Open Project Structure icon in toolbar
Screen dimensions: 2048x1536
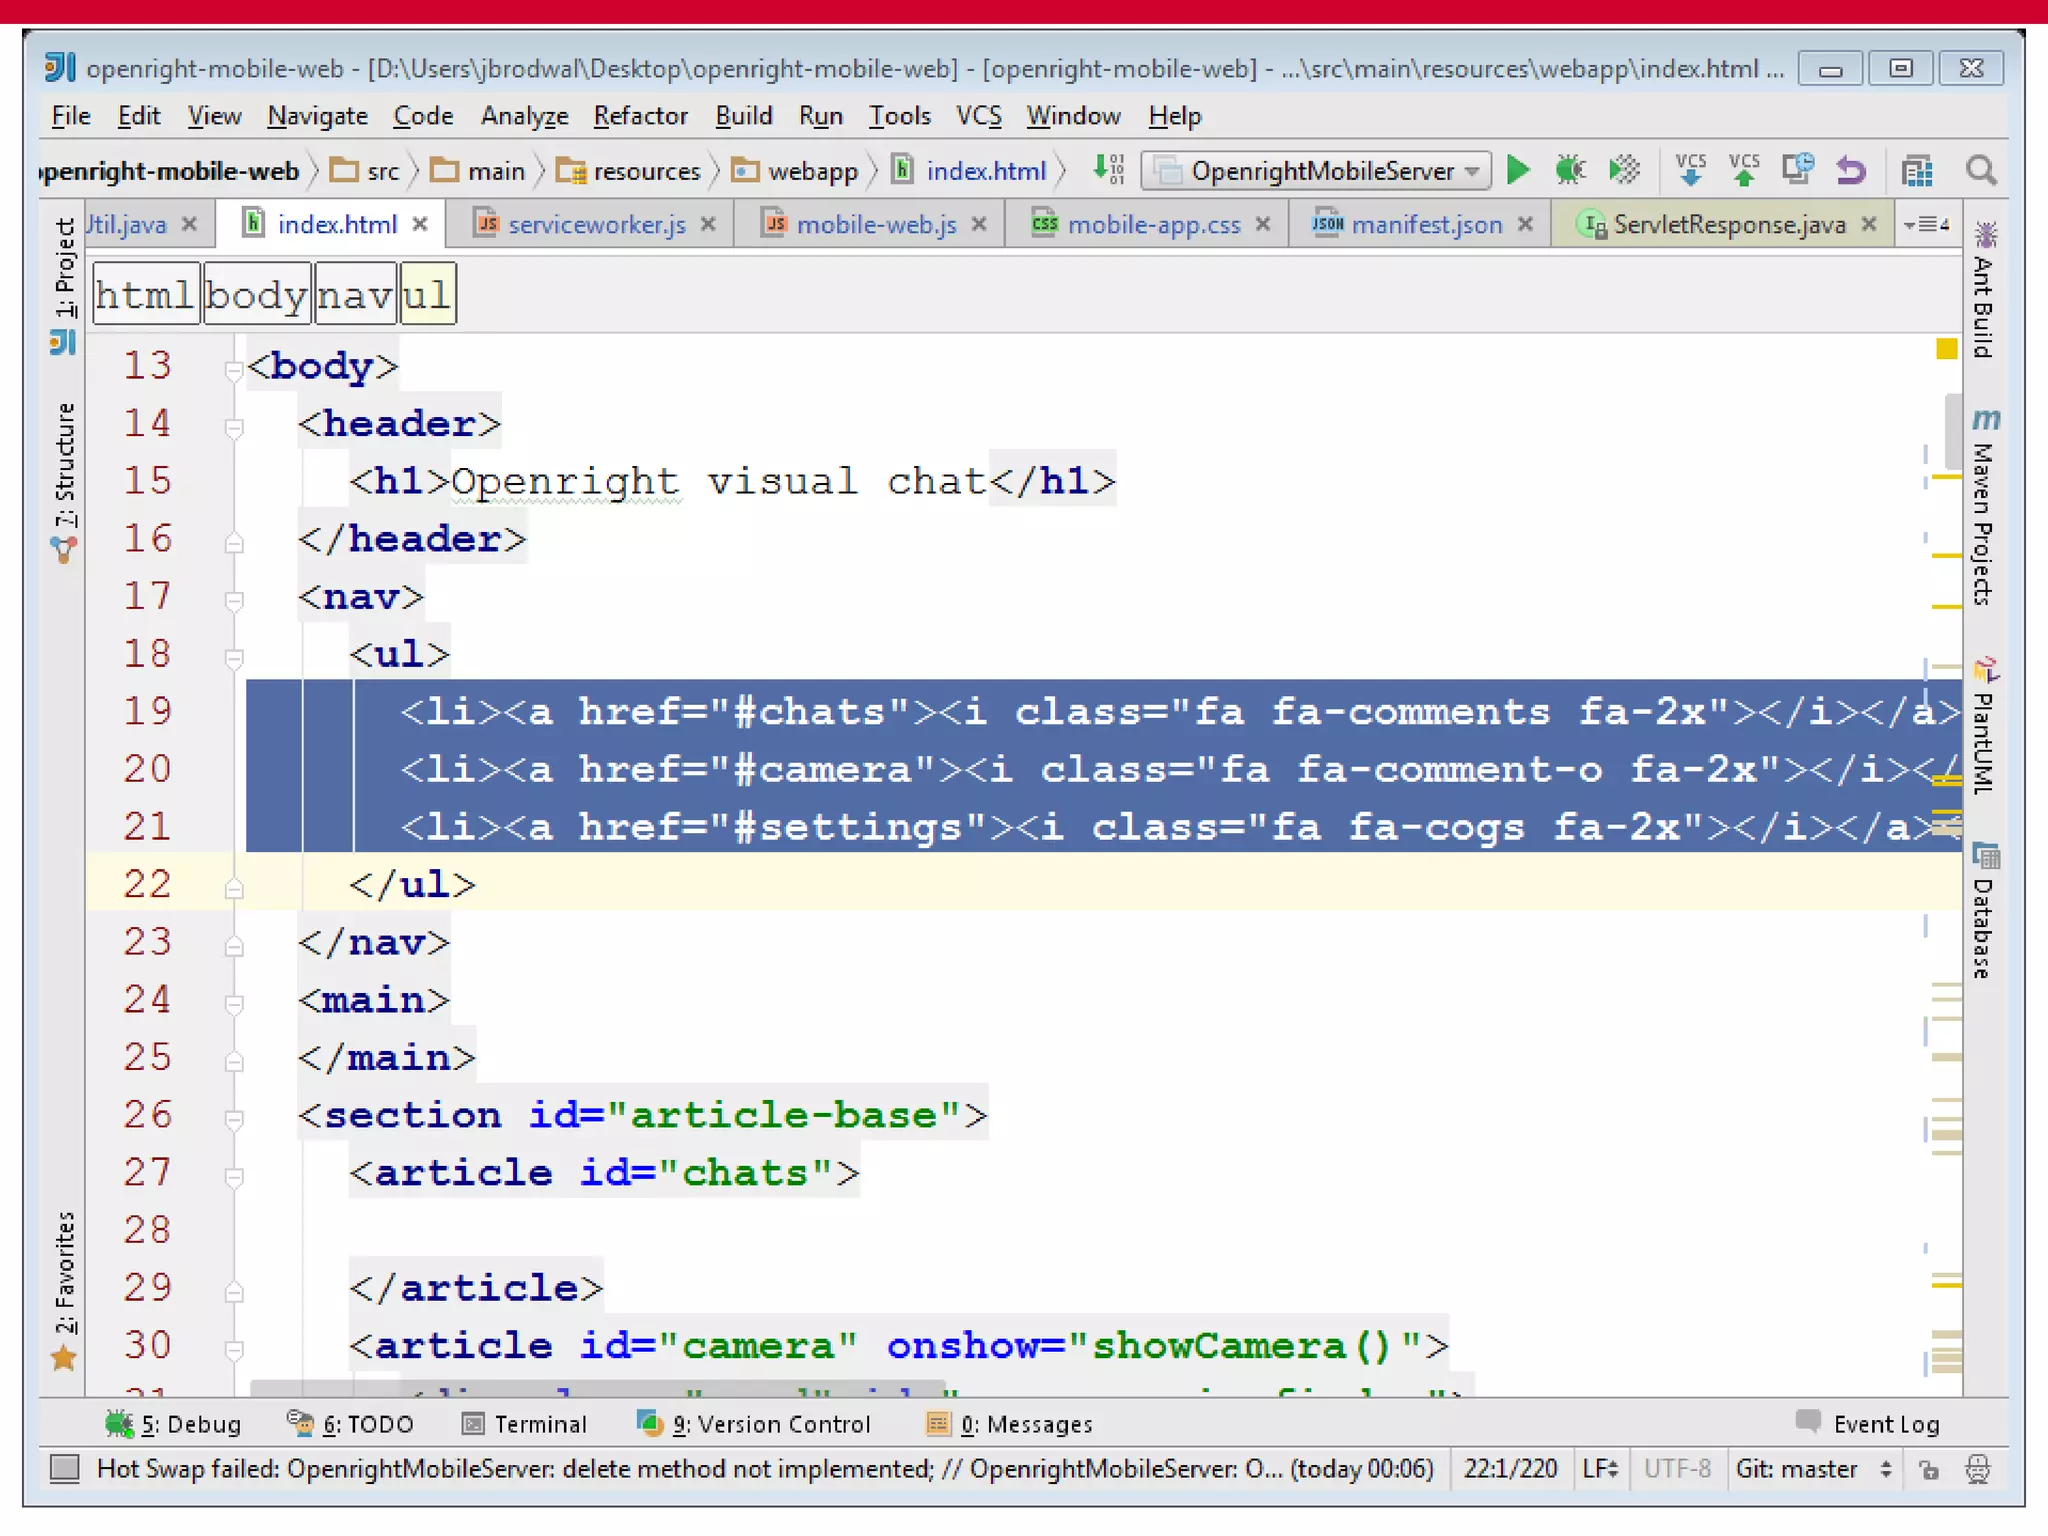(1916, 171)
